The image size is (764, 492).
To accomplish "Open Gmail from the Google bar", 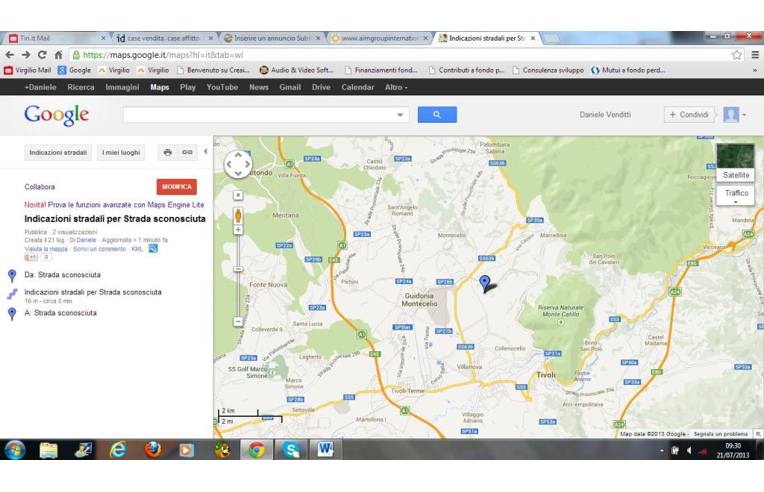I will [x=290, y=87].
